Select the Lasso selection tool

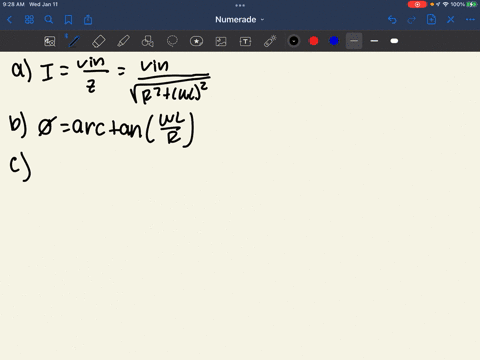(172, 41)
